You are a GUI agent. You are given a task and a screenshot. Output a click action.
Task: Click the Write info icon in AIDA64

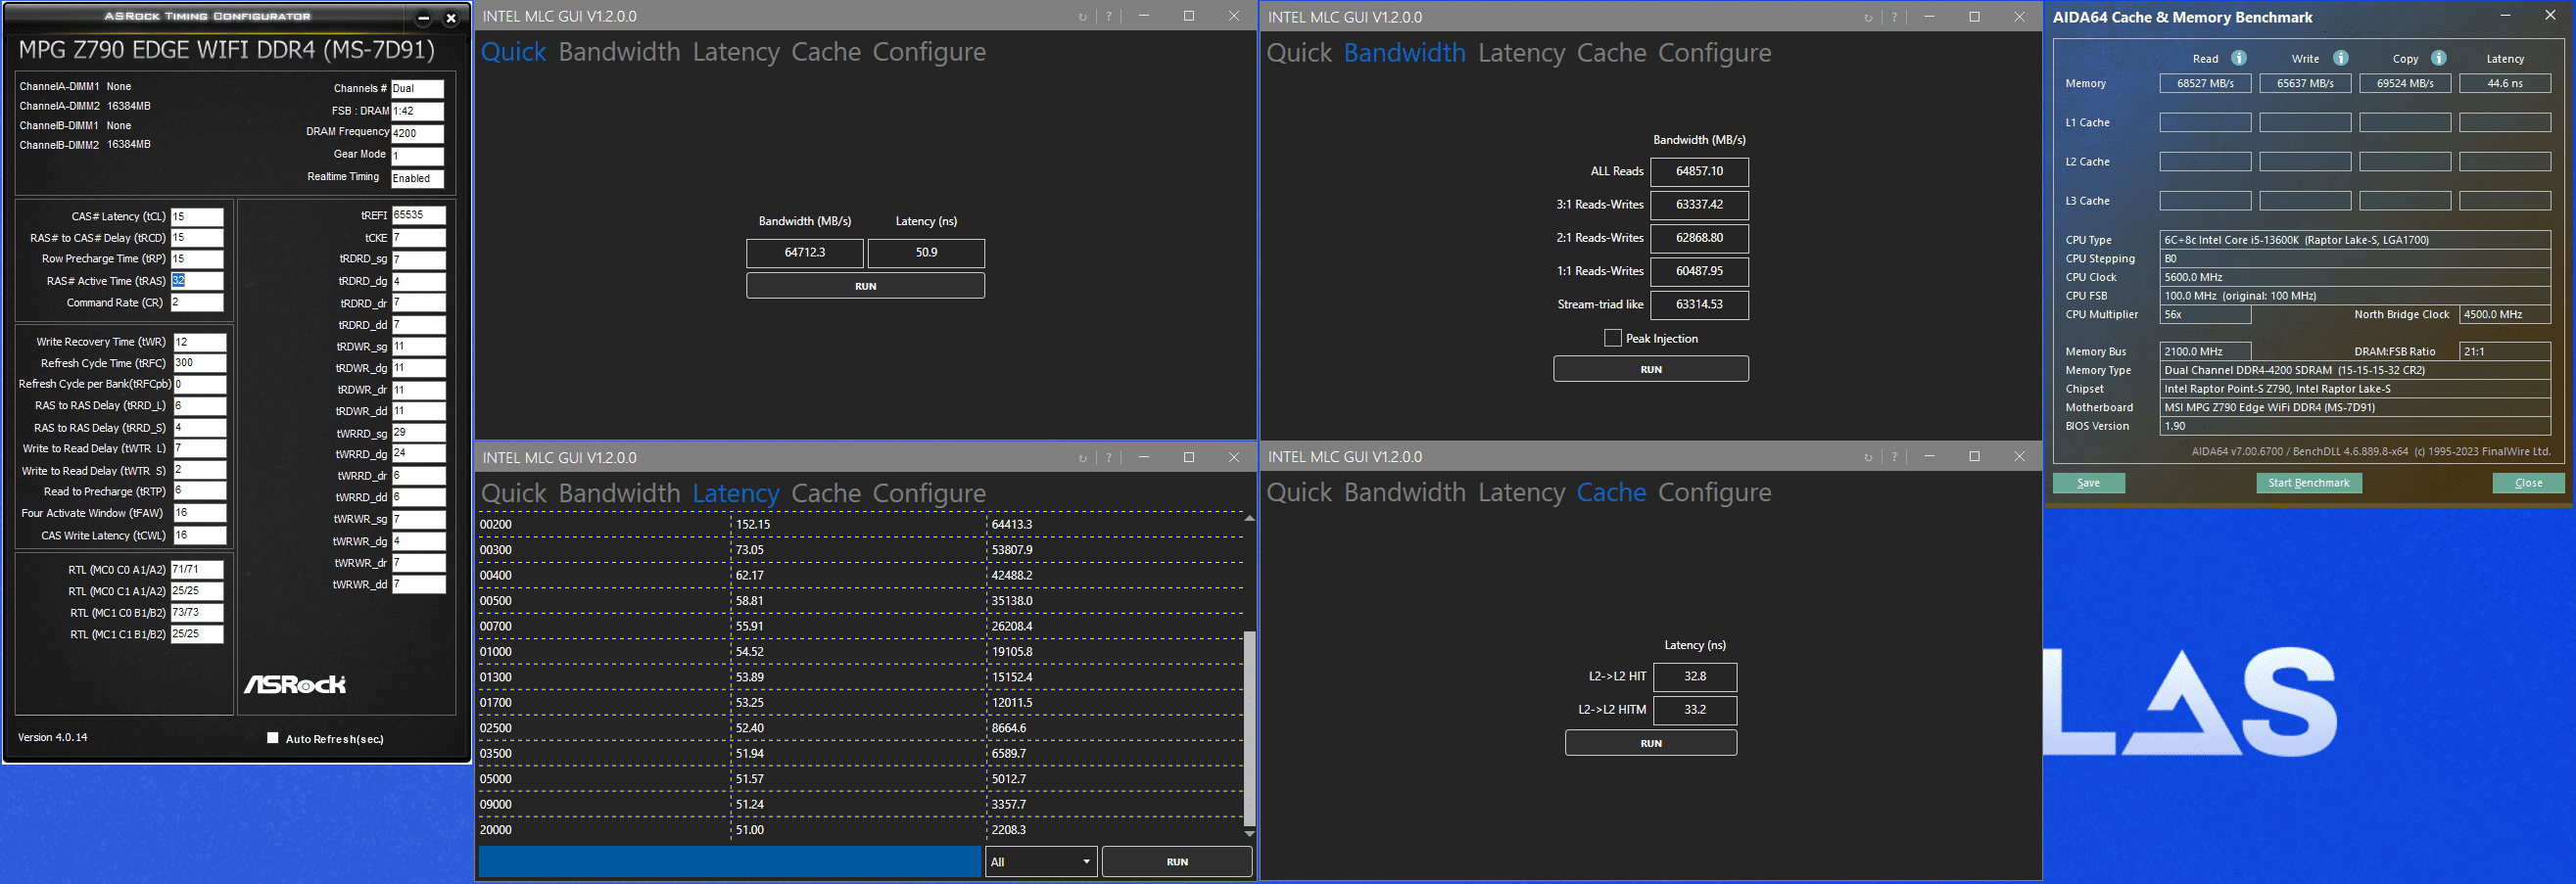2341,58
